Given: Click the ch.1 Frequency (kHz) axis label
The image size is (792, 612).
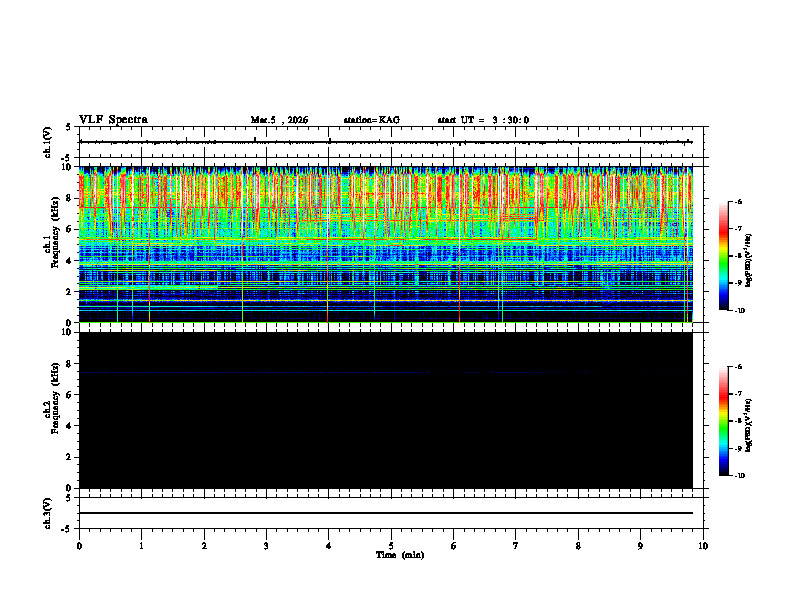Looking at the screenshot, I should [x=52, y=244].
